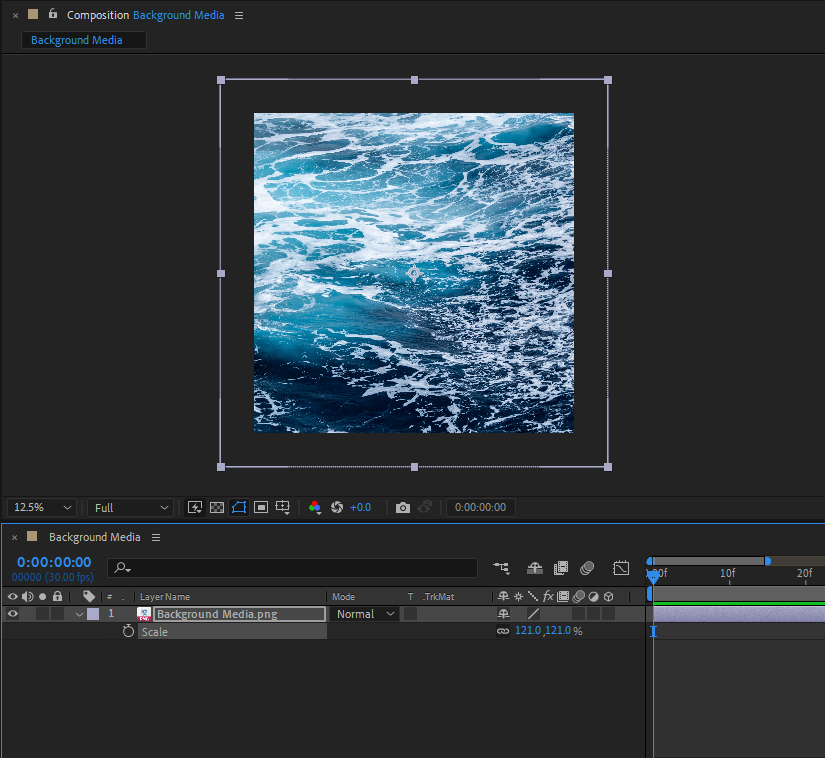
Task: Select the Background Media breadcrumb tab in viewer
Action: point(84,40)
